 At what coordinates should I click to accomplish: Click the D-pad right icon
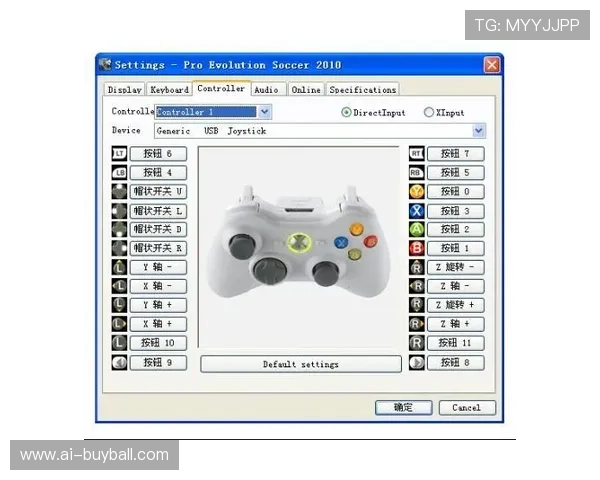pyautogui.click(x=119, y=248)
